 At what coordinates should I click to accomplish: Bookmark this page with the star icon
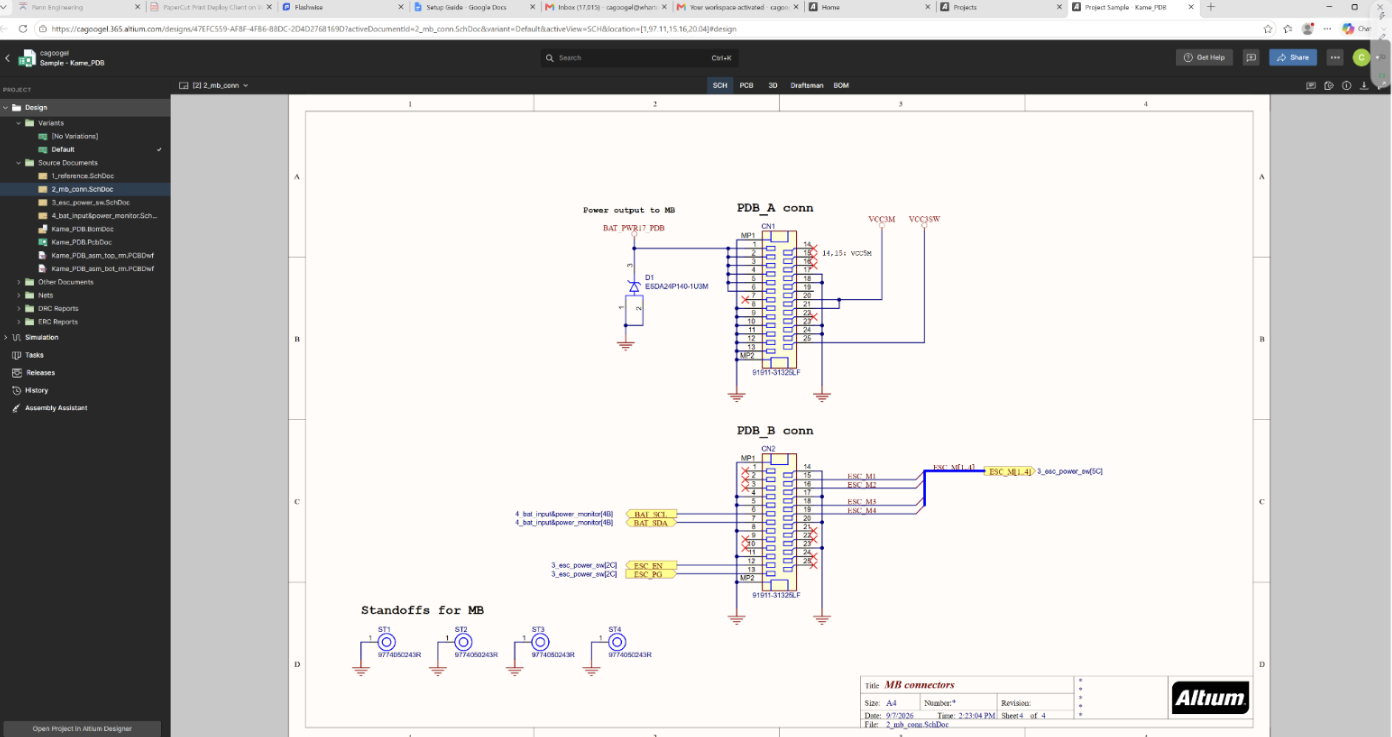coord(1268,29)
